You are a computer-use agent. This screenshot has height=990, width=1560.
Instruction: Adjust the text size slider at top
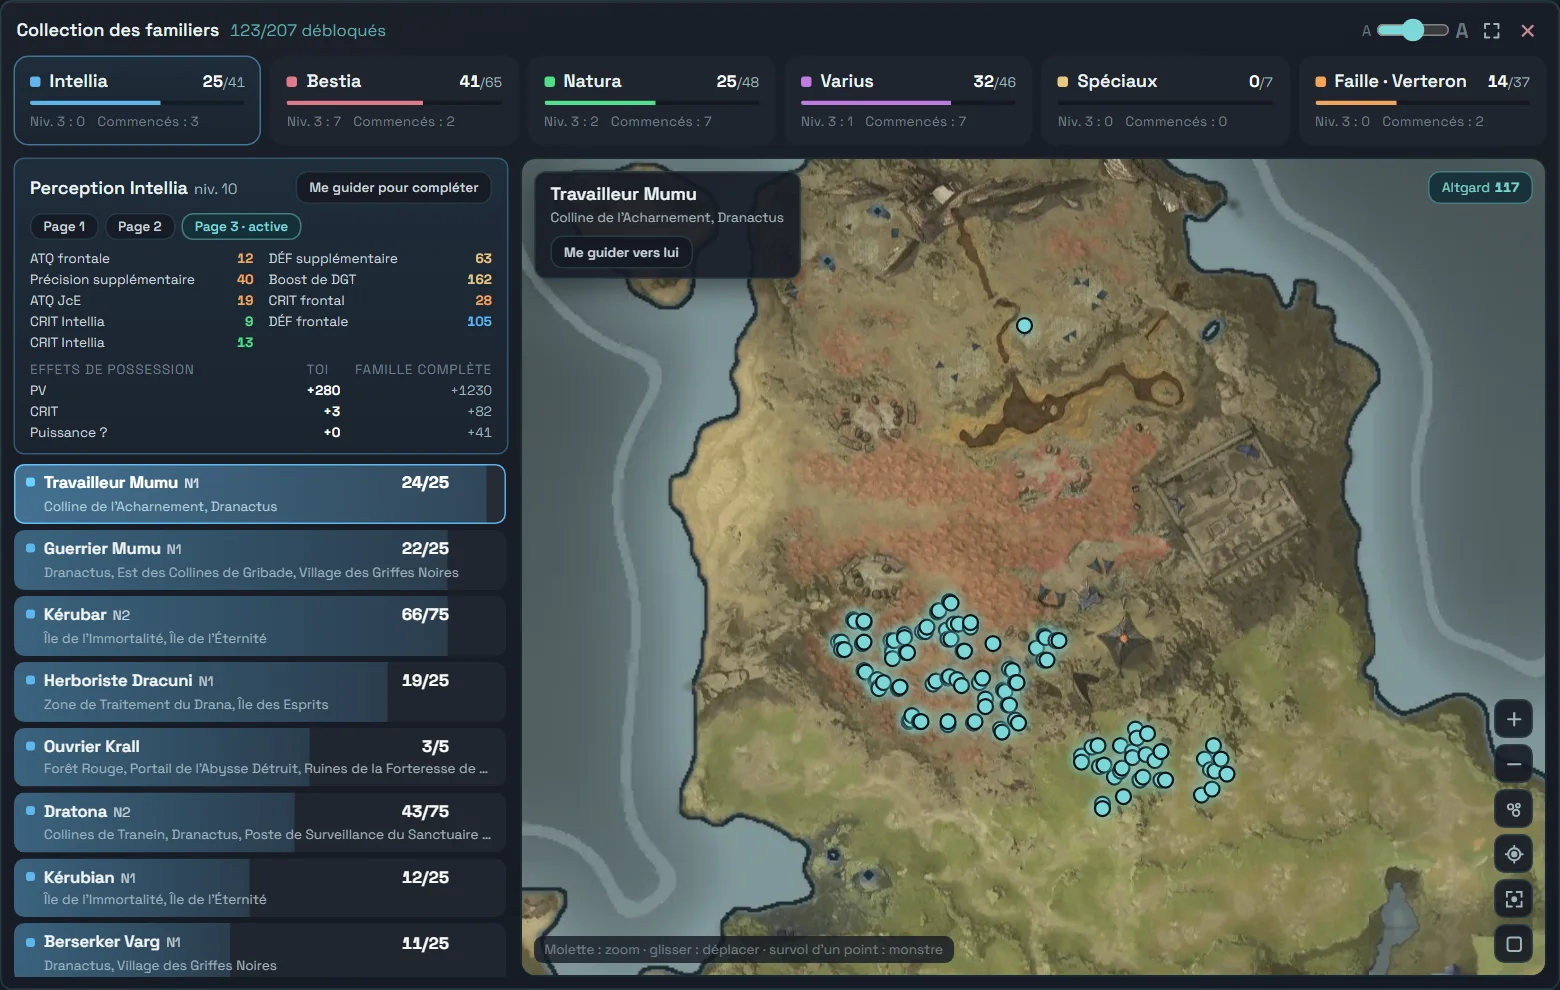1412,30
